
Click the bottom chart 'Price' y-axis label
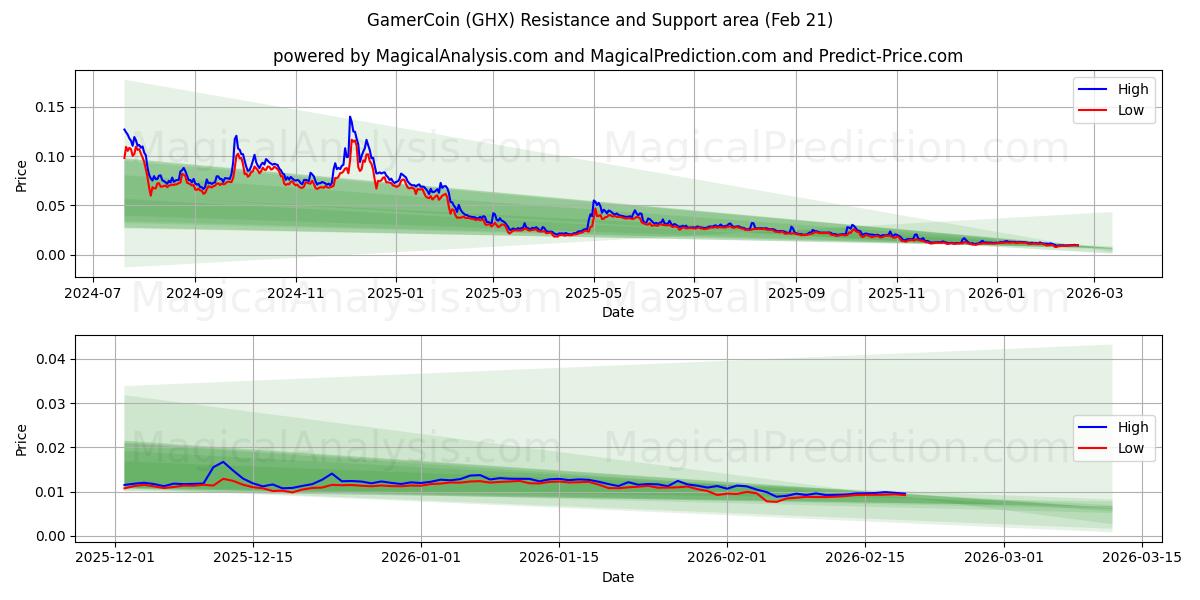[22, 438]
